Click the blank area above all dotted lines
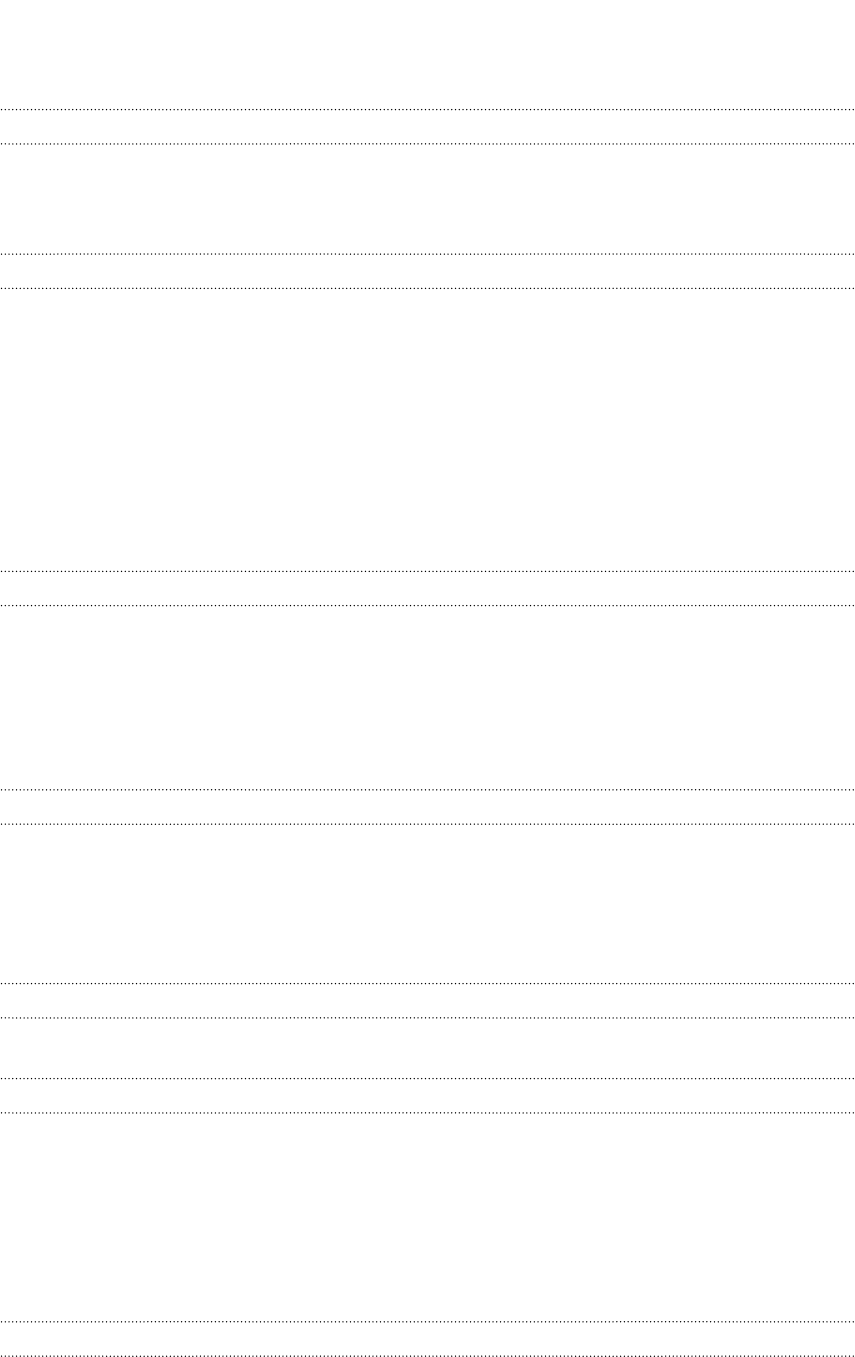 click(427, 54)
